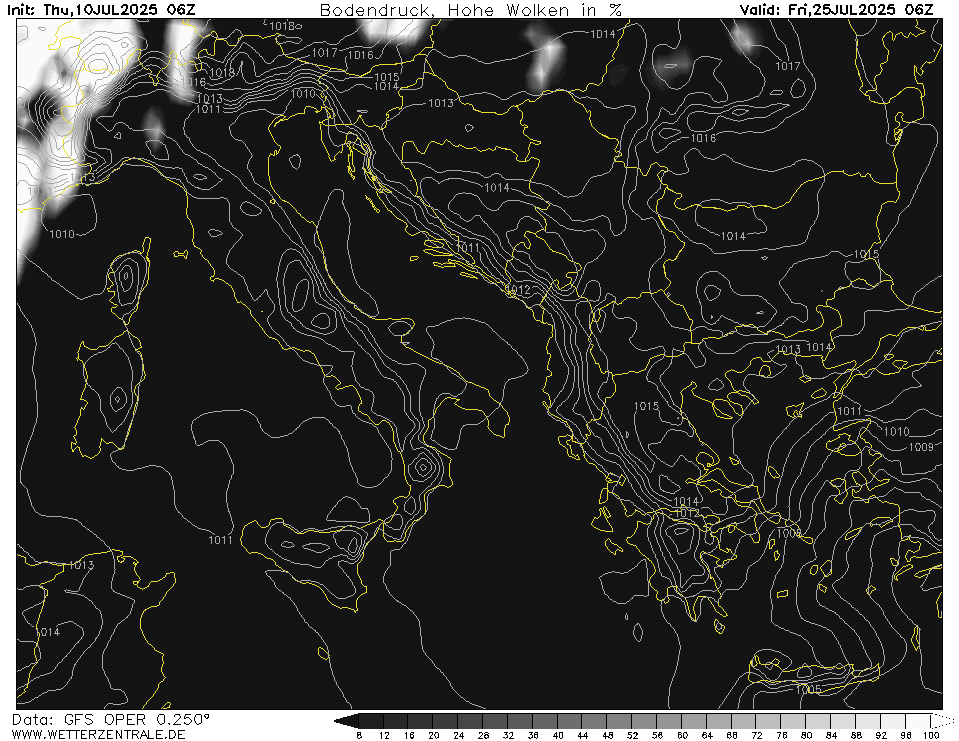Select the 'Init: Thu,10JUL2025 06Z' timestamp
The width and height of the screenshot is (959, 741).
(102, 10)
